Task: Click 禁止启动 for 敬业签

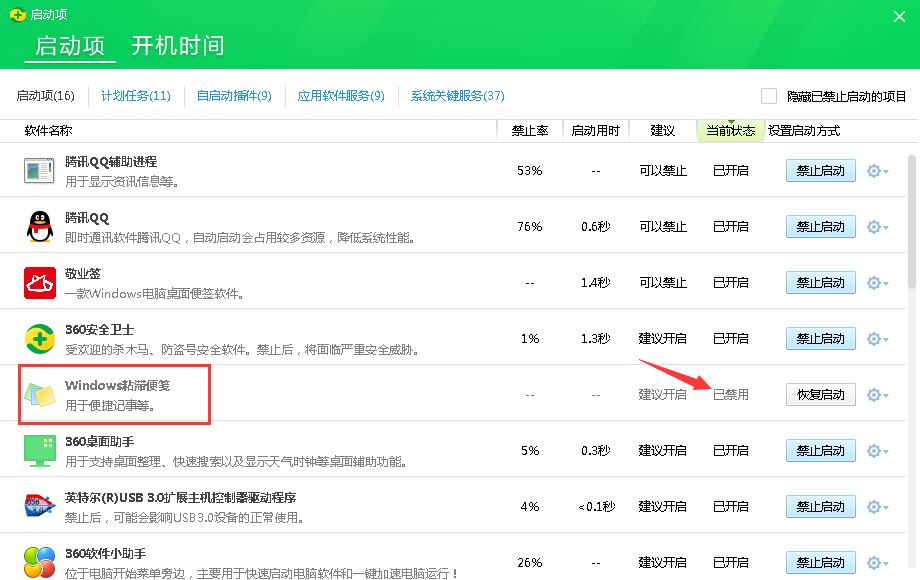Action: tap(820, 283)
